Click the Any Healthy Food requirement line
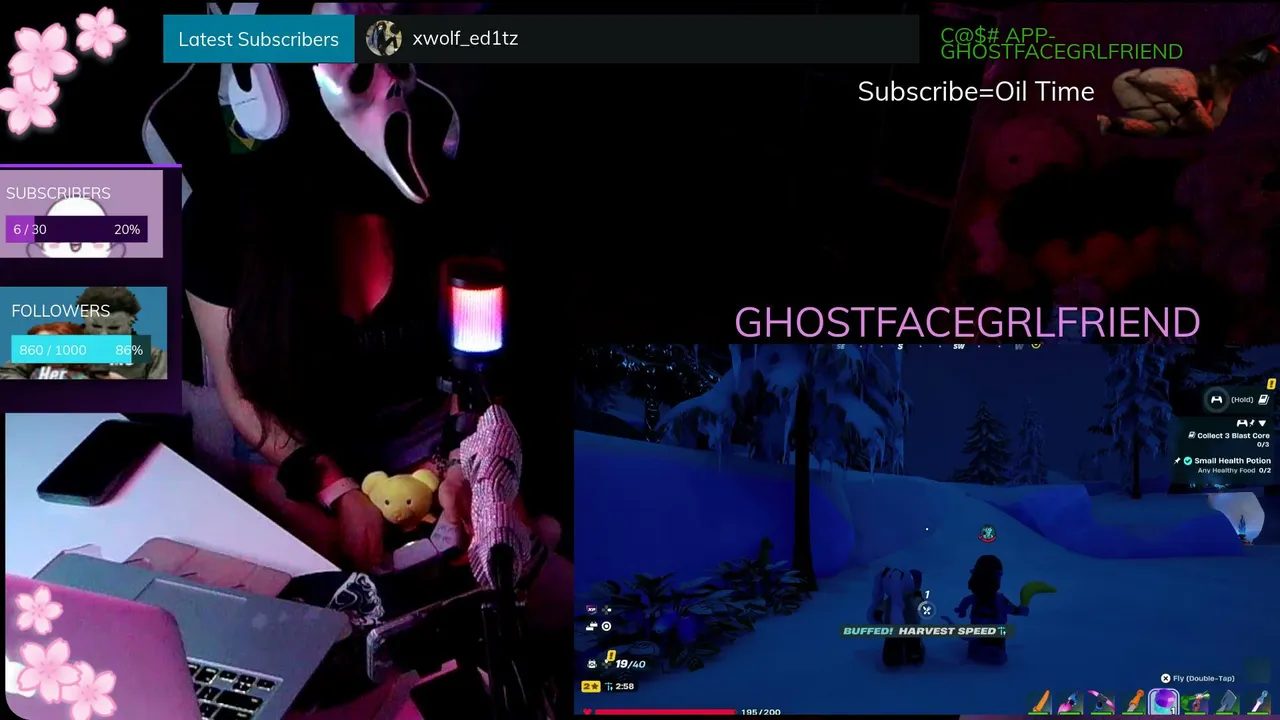This screenshot has height=720, width=1280. pos(1227,470)
